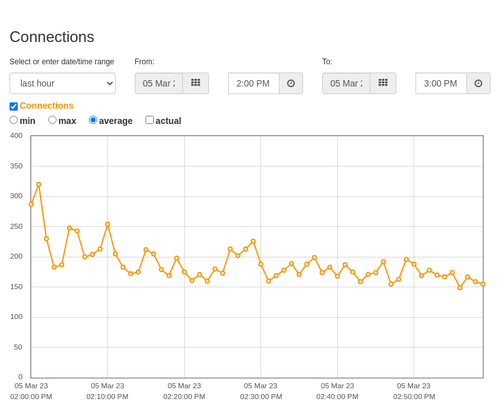
Task: Click the 'To:' label
Action: coord(327,62)
